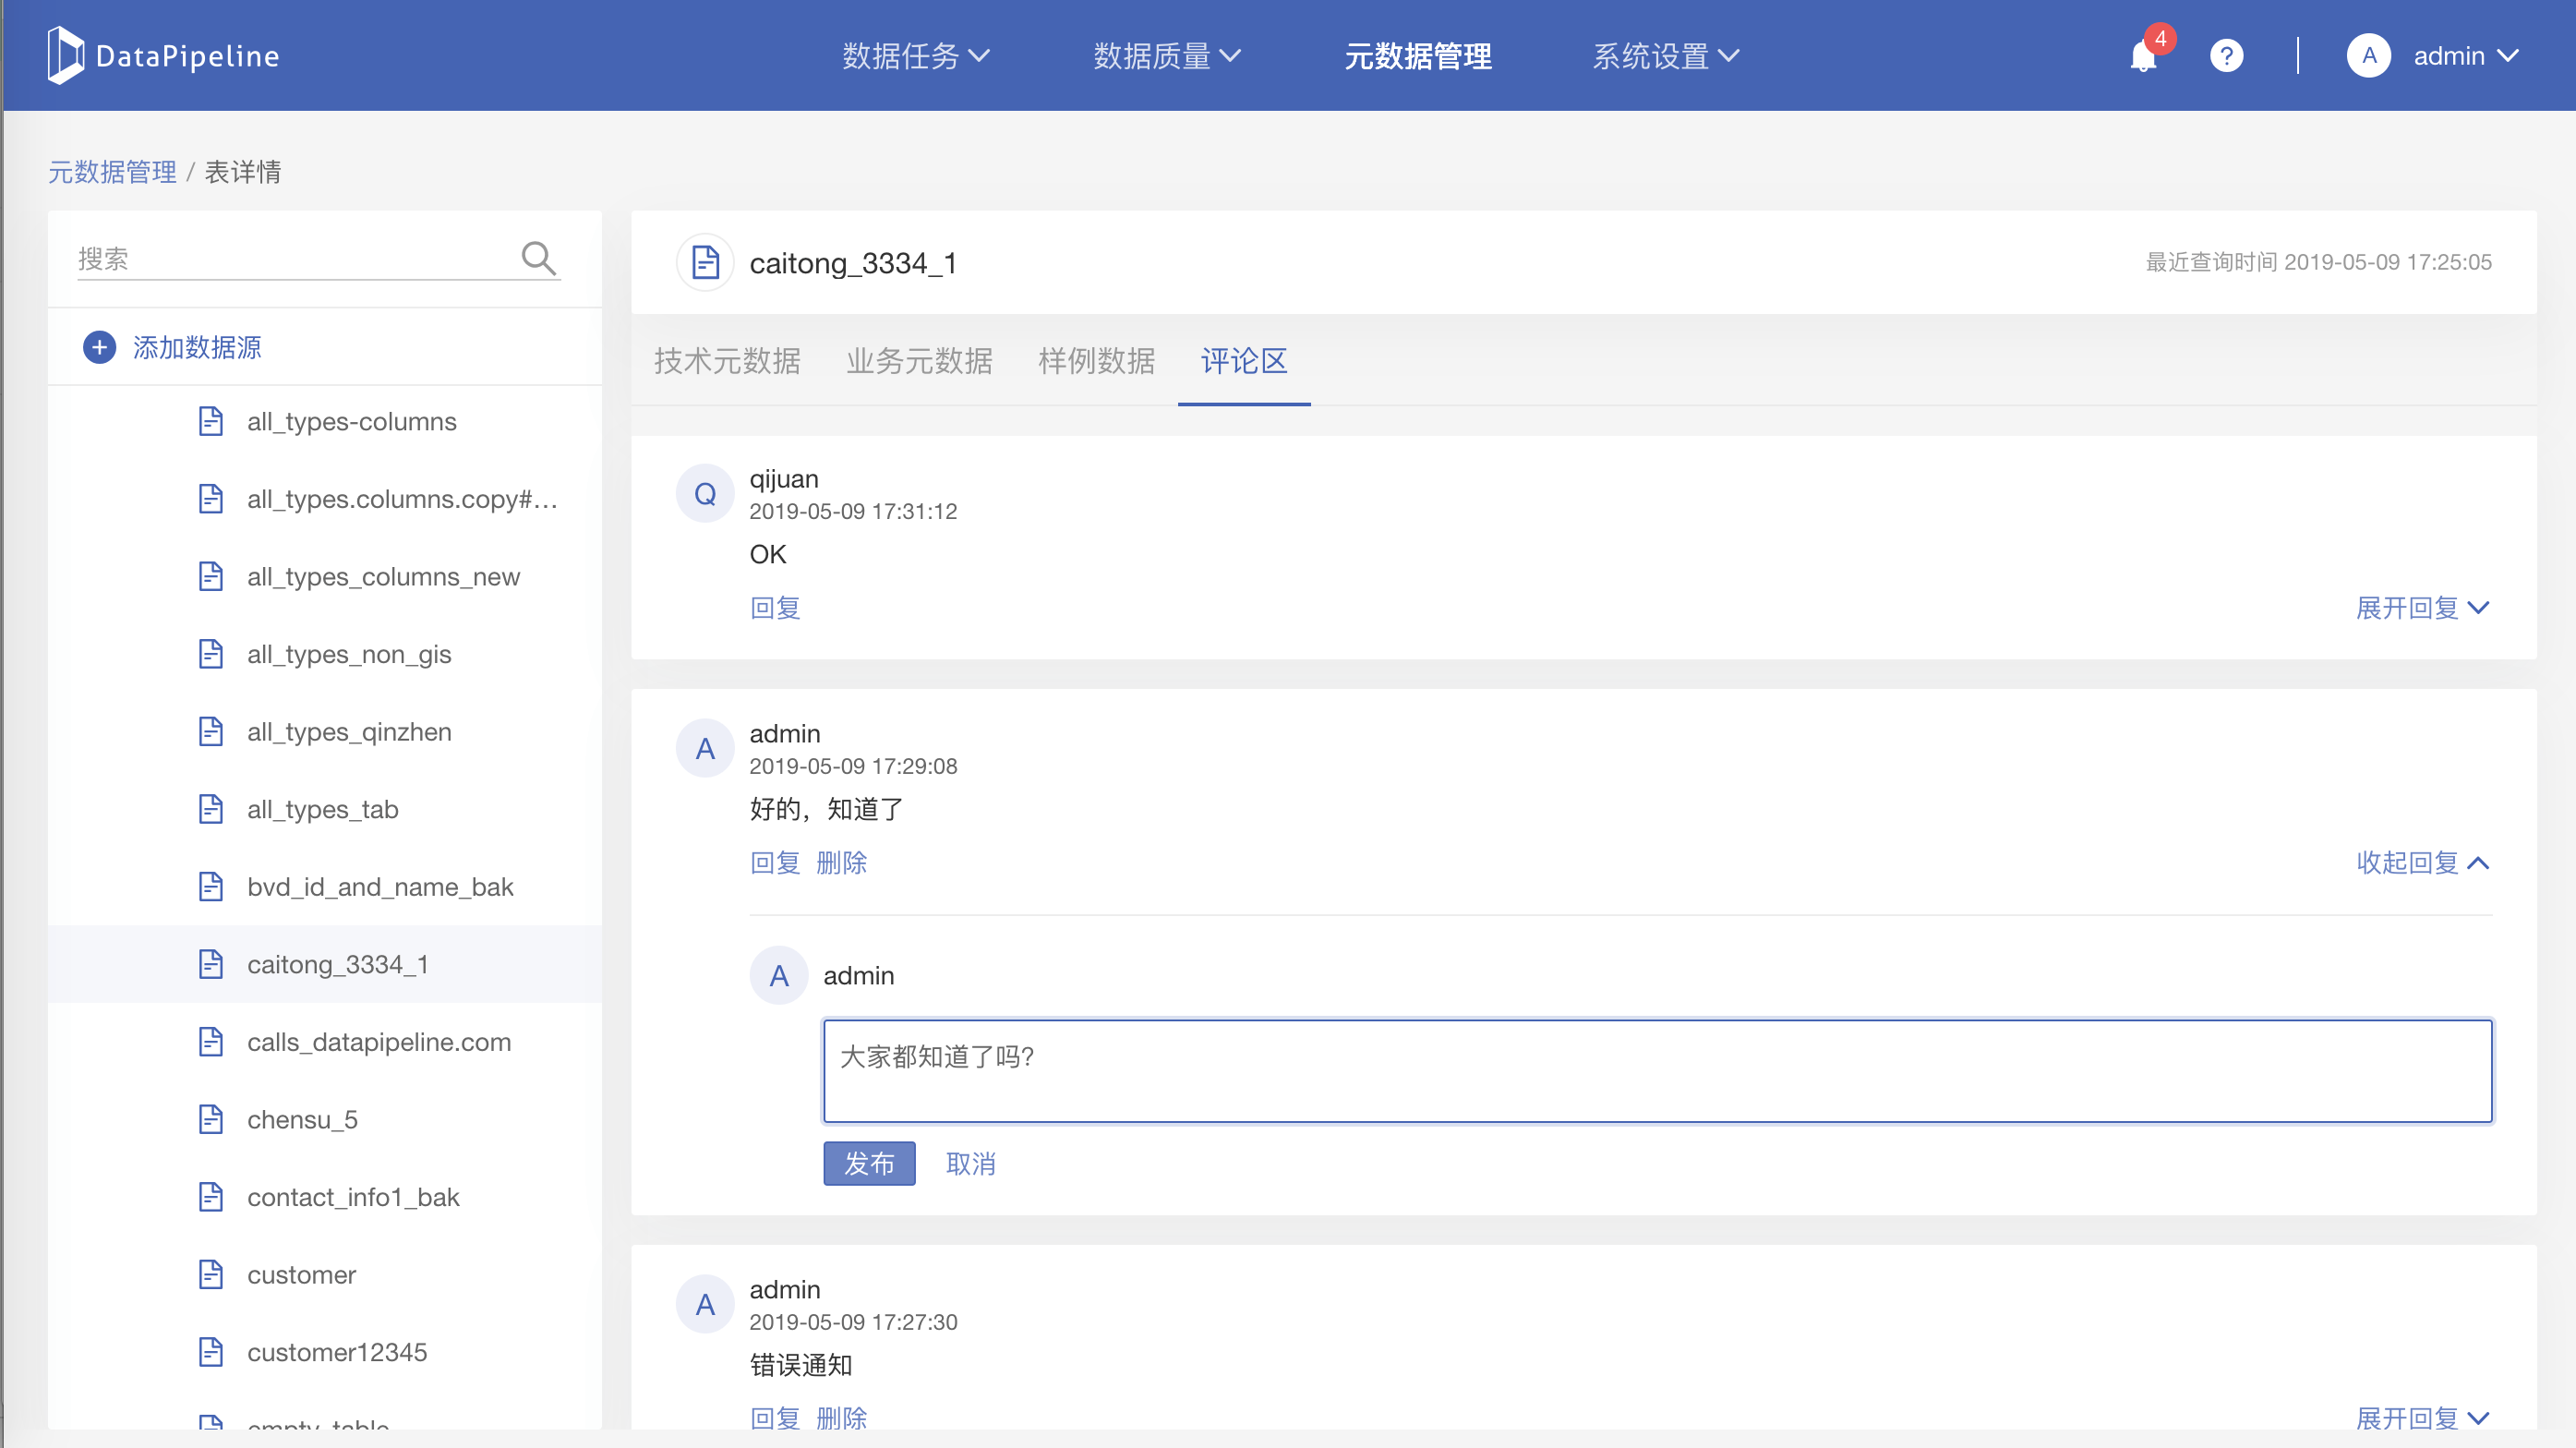
Task: Click 删除 under the 好的，知道了 comment
Action: (x=841, y=862)
